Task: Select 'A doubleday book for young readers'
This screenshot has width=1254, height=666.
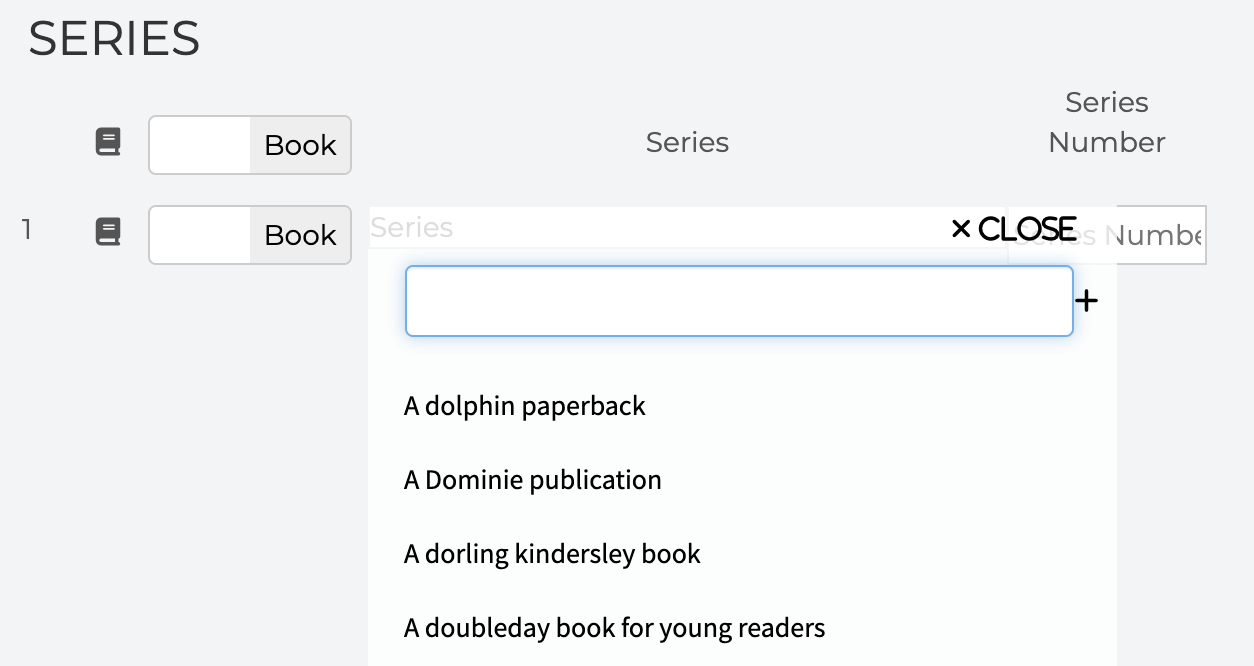Action: (615, 628)
